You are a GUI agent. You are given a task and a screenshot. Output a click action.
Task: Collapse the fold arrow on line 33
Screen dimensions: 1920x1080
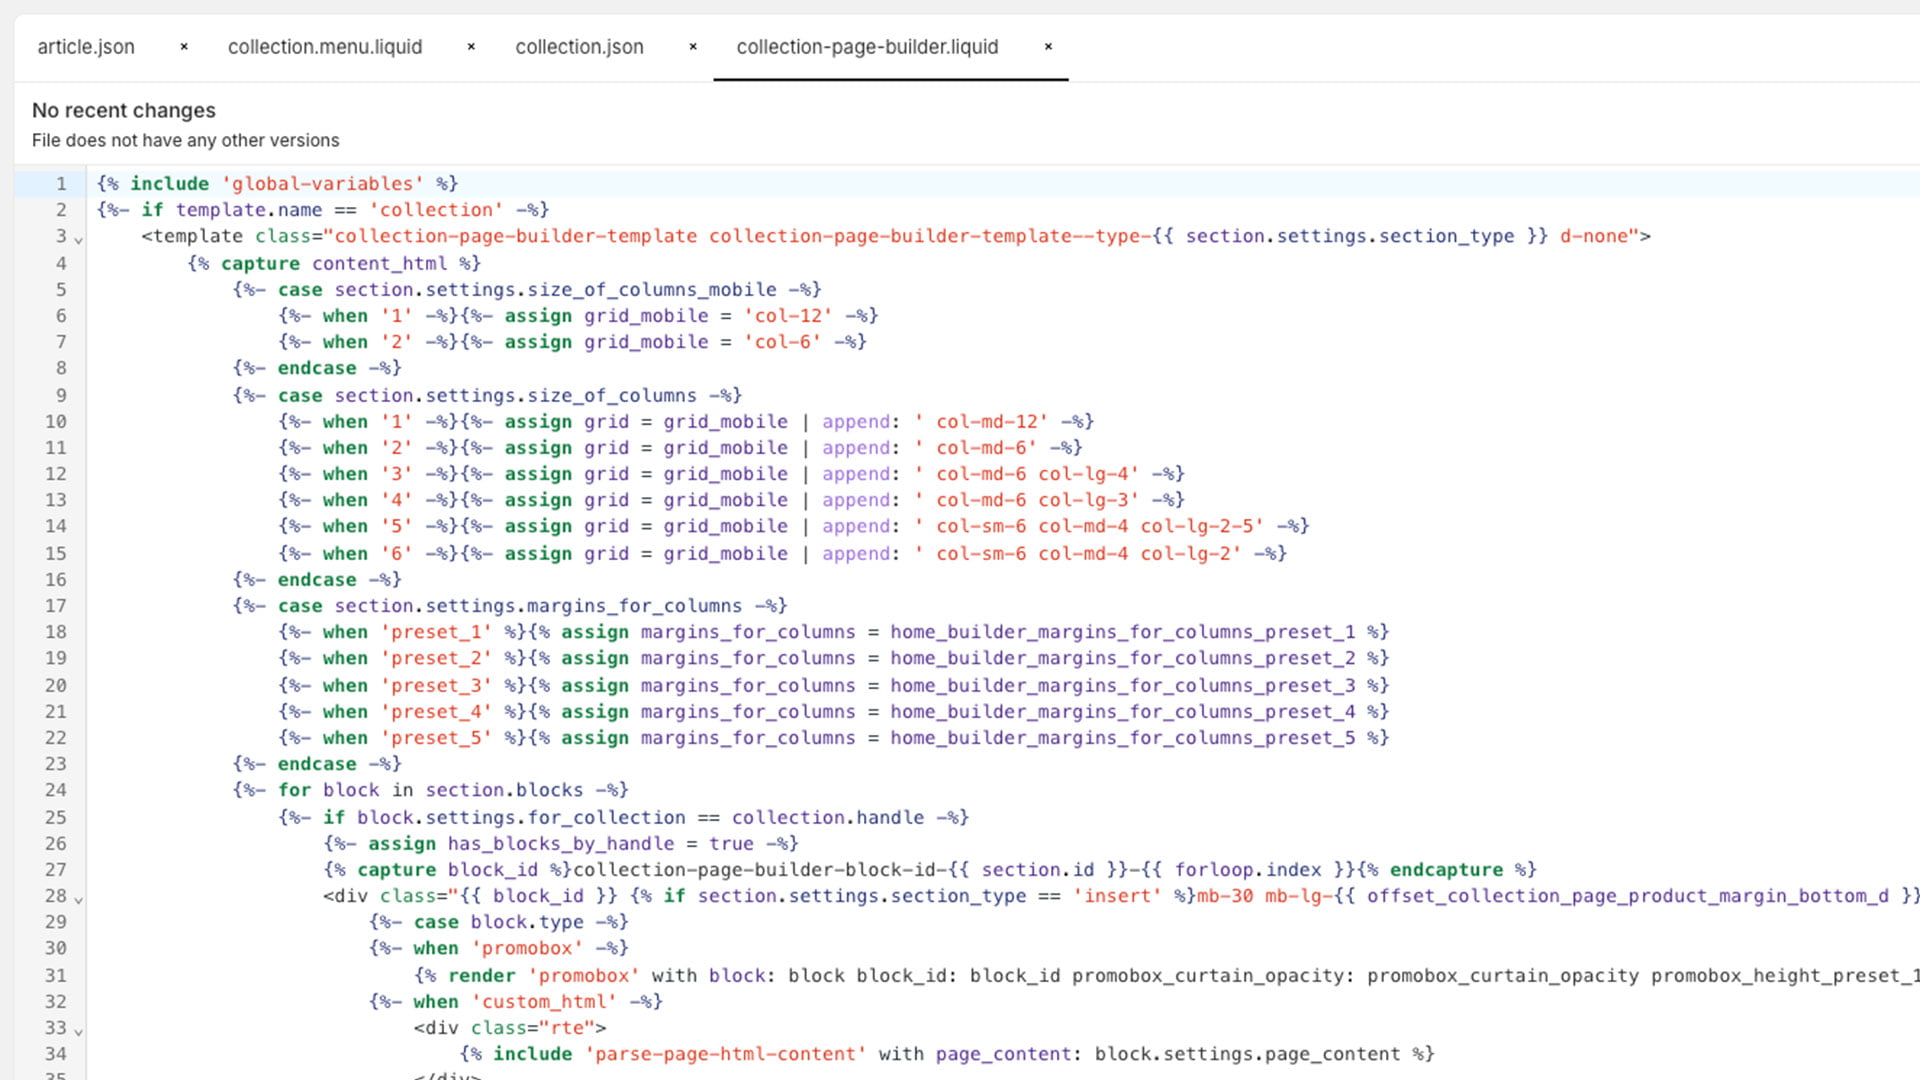point(78,1032)
